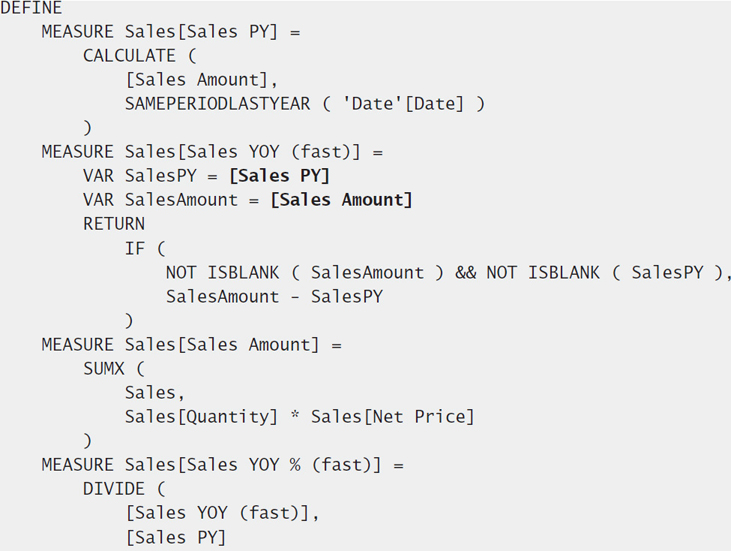Click Sales[Net Price] column reference
Viewport: 731px width, 551px height.
coord(393,417)
